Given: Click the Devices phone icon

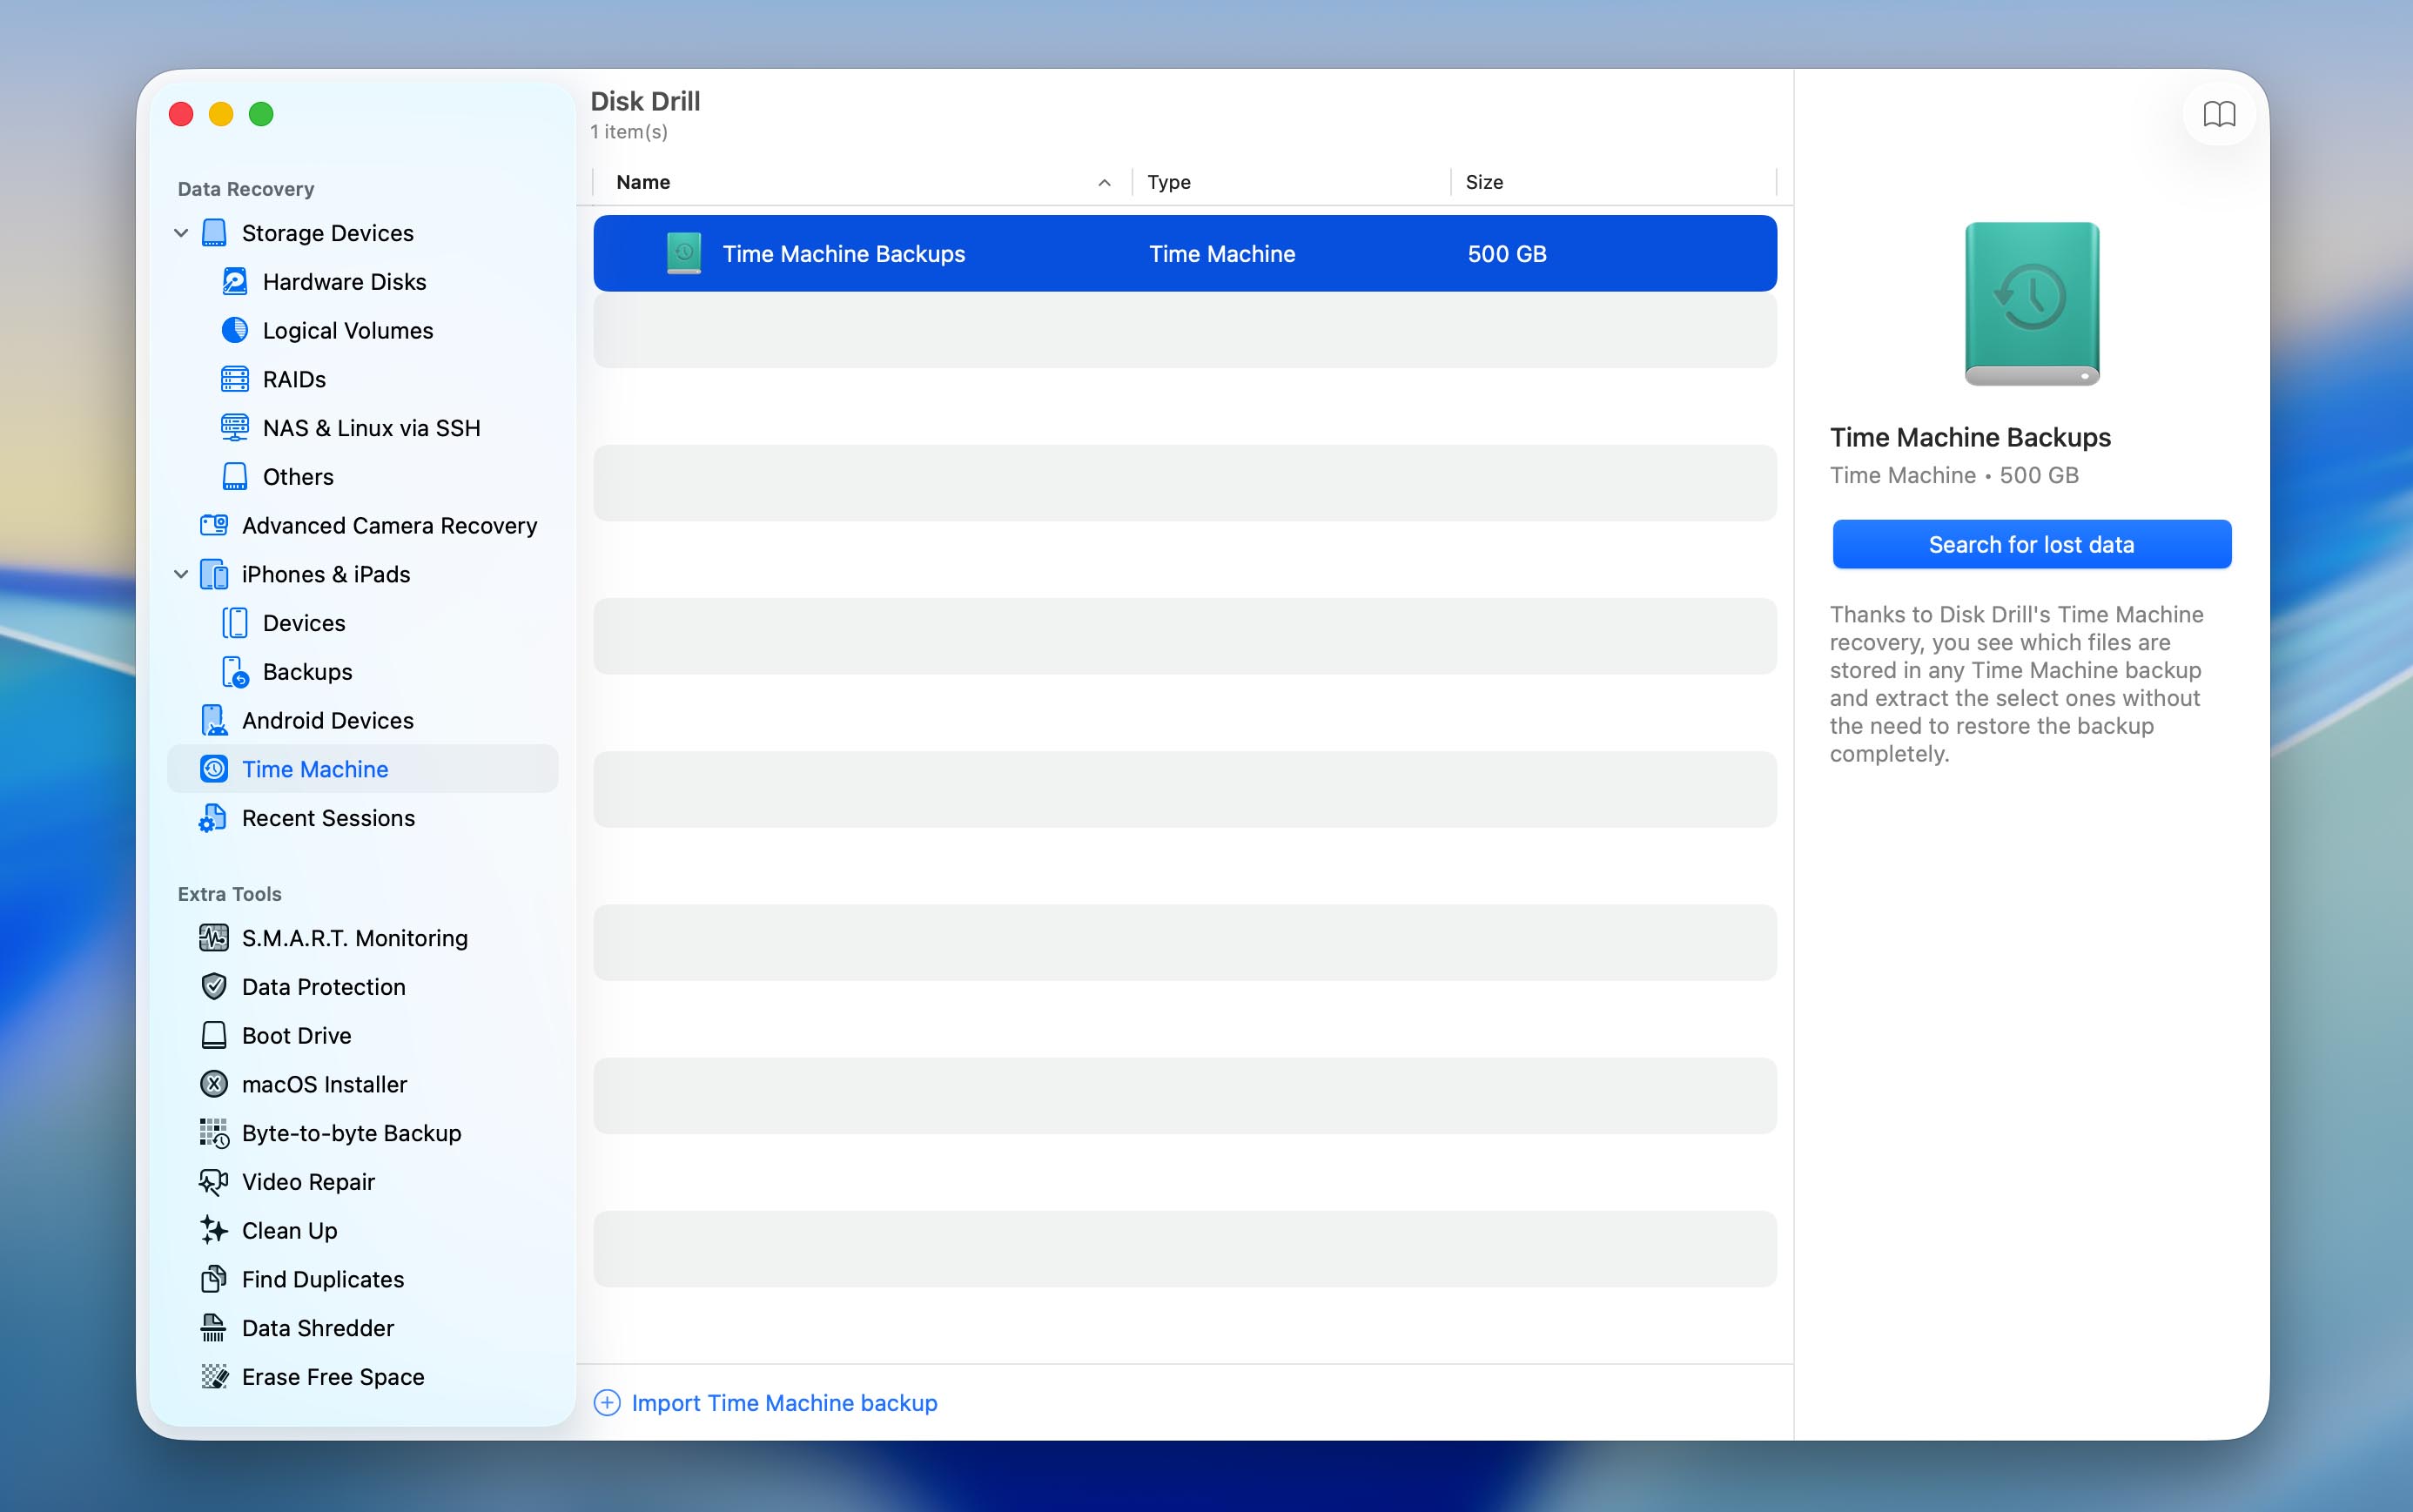Looking at the screenshot, I should point(235,623).
